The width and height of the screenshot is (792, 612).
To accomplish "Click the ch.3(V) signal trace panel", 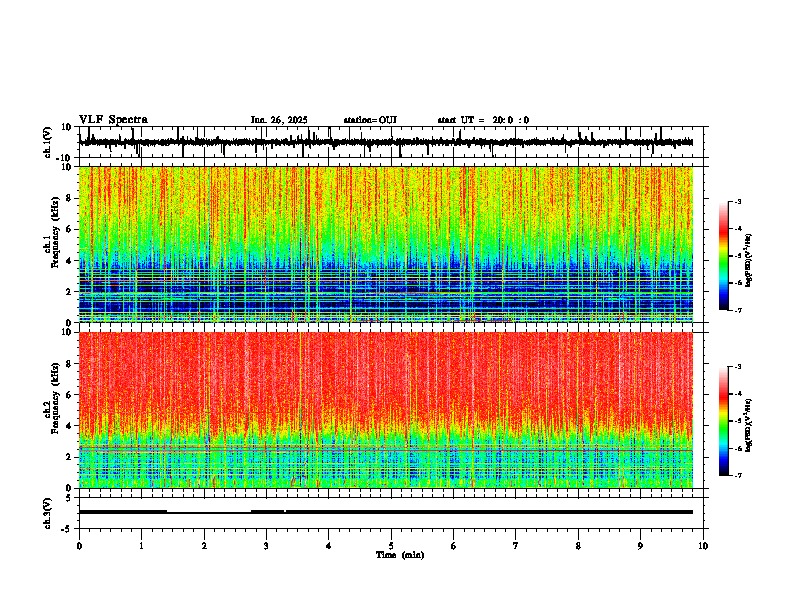I will (393, 513).
